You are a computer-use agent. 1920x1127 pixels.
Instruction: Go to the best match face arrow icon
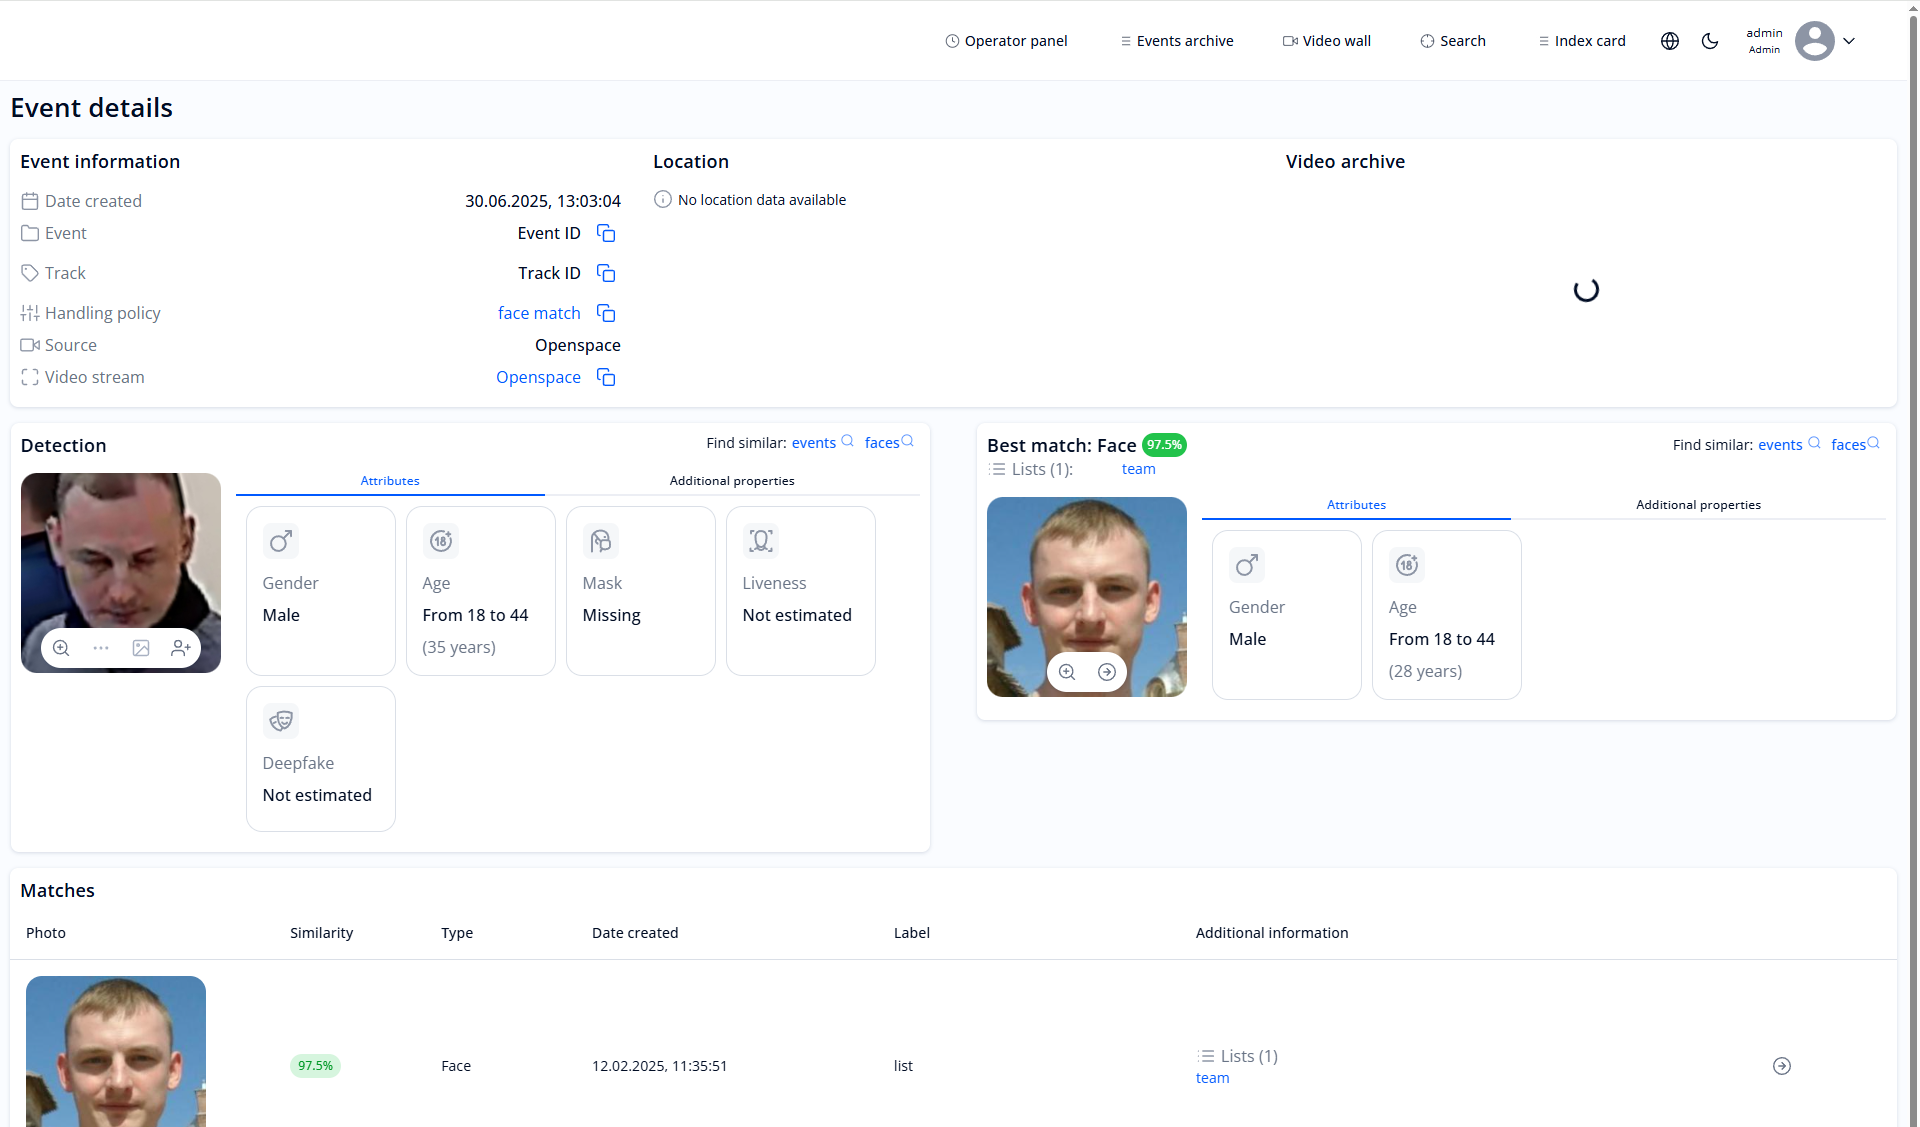click(x=1107, y=672)
